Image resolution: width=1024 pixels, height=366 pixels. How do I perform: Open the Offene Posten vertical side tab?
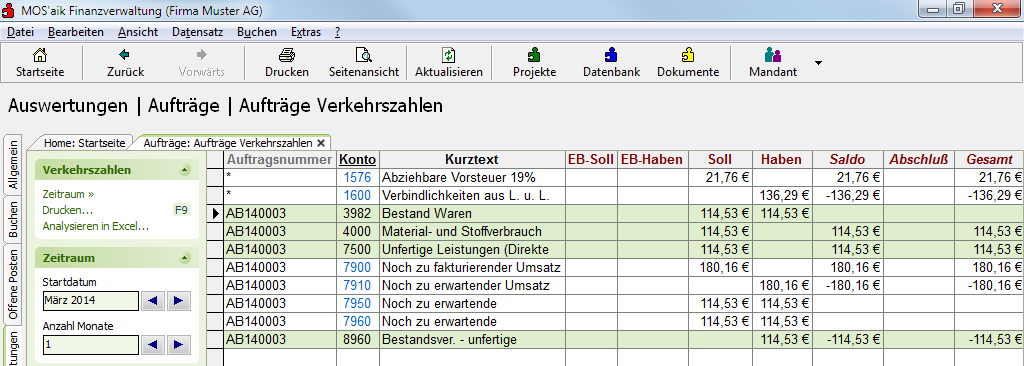(13, 285)
